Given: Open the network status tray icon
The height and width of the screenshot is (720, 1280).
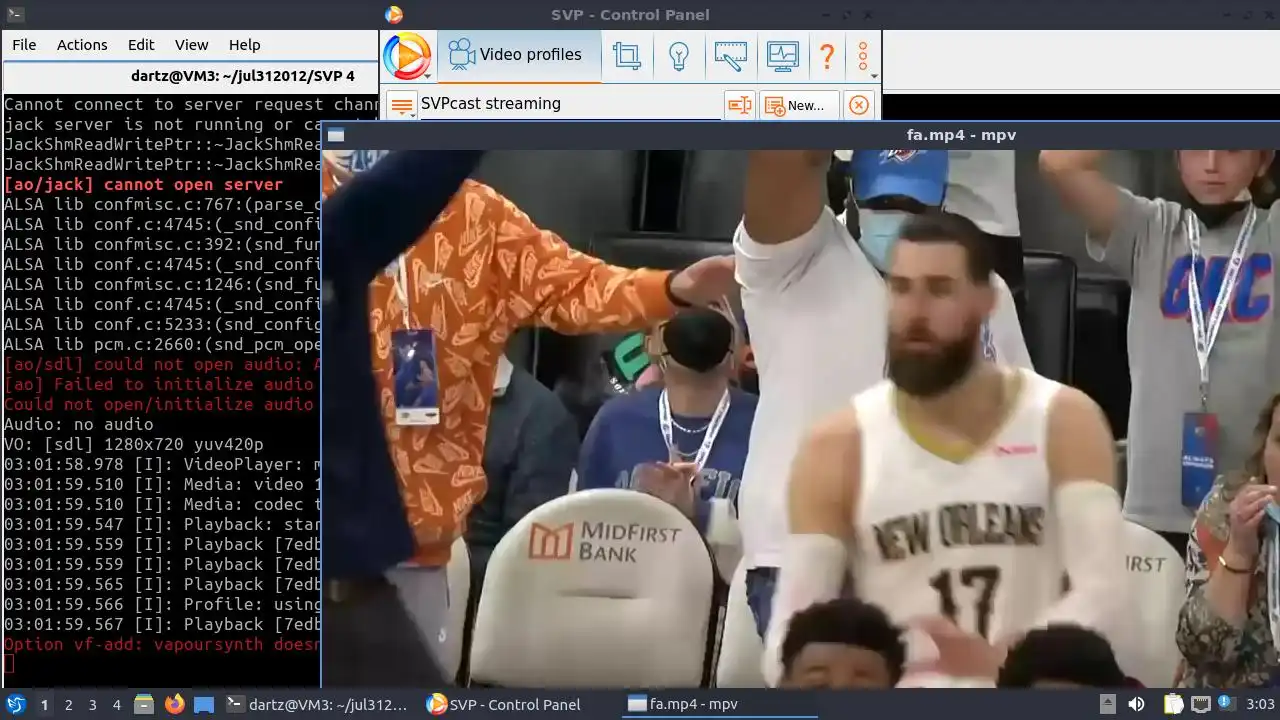Looking at the screenshot, I should click(1200, 705).
